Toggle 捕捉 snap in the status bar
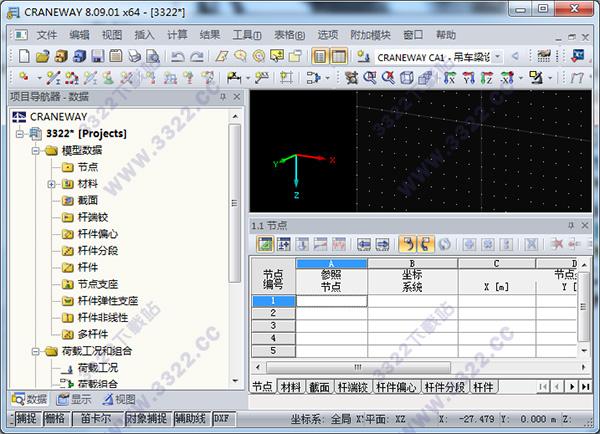600x434 pixels. [26, 418]
